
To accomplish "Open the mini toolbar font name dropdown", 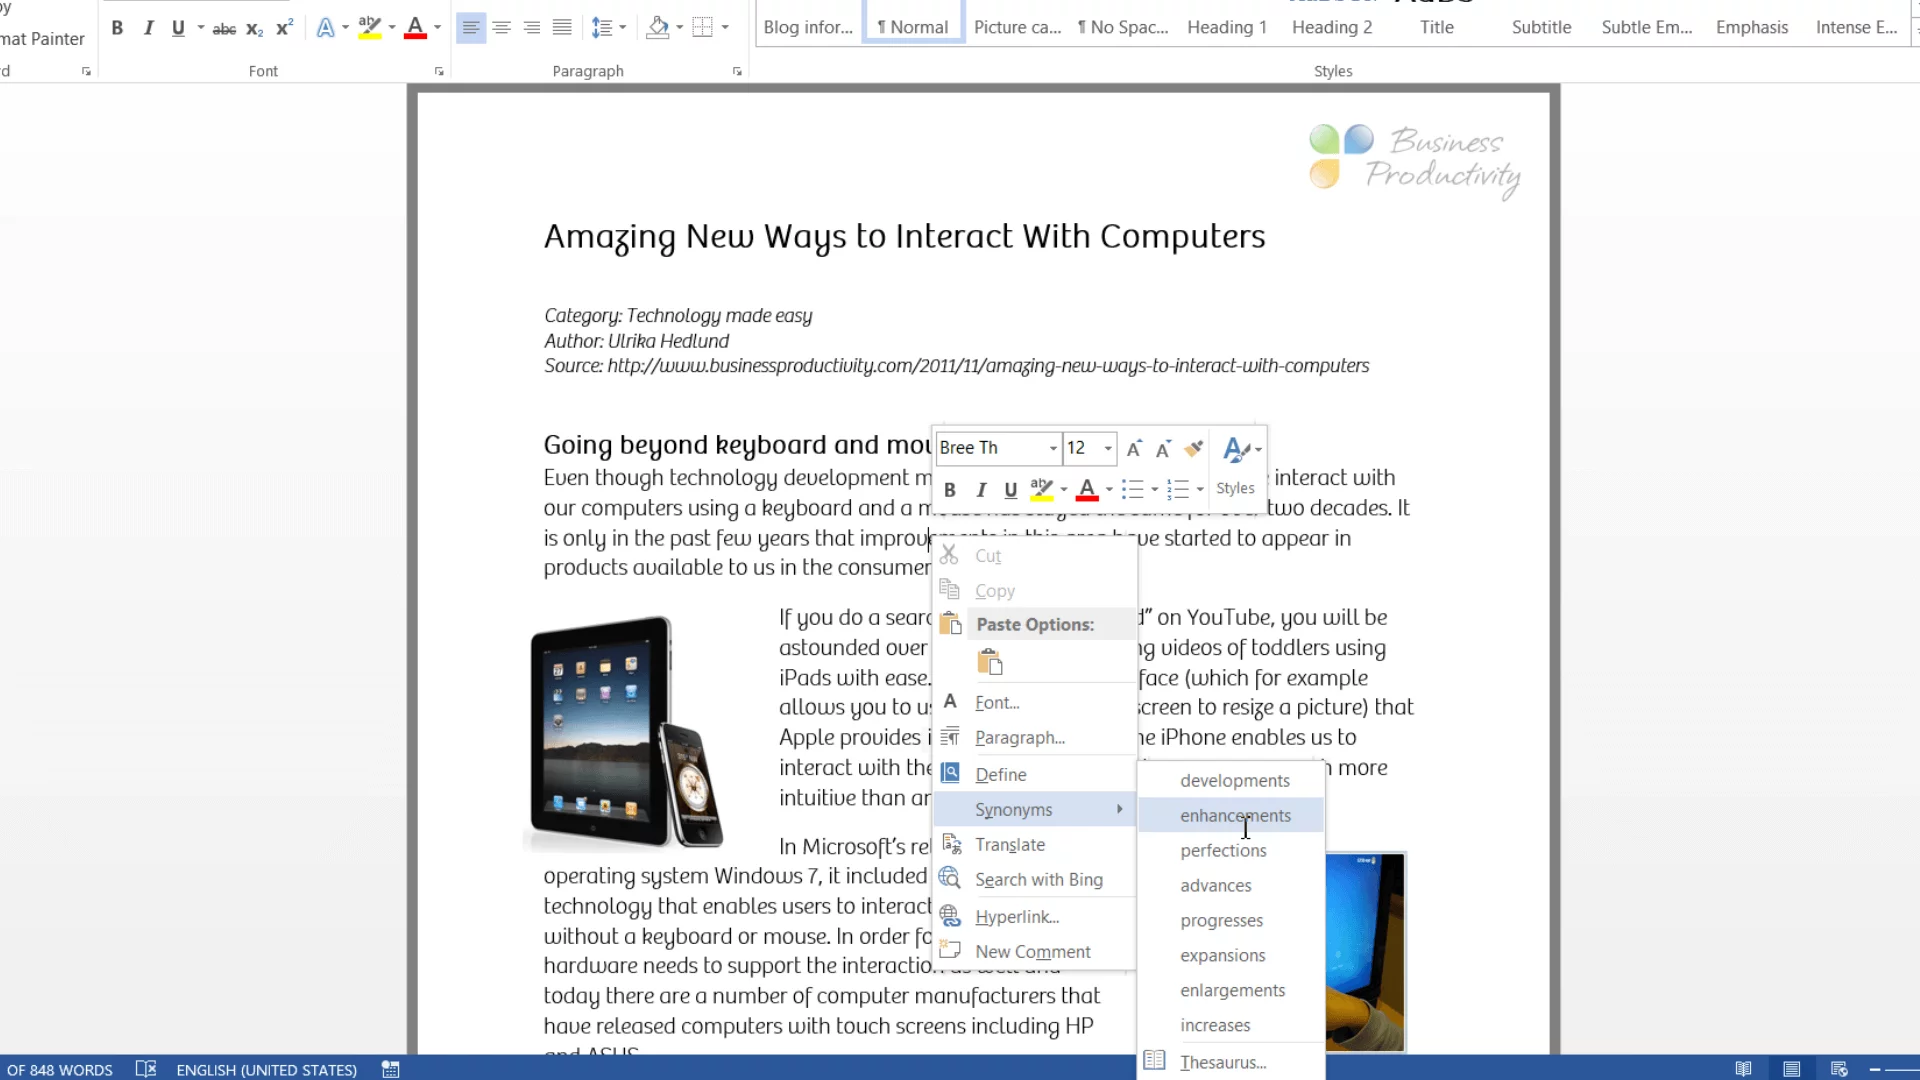I will click(1052, 448).
